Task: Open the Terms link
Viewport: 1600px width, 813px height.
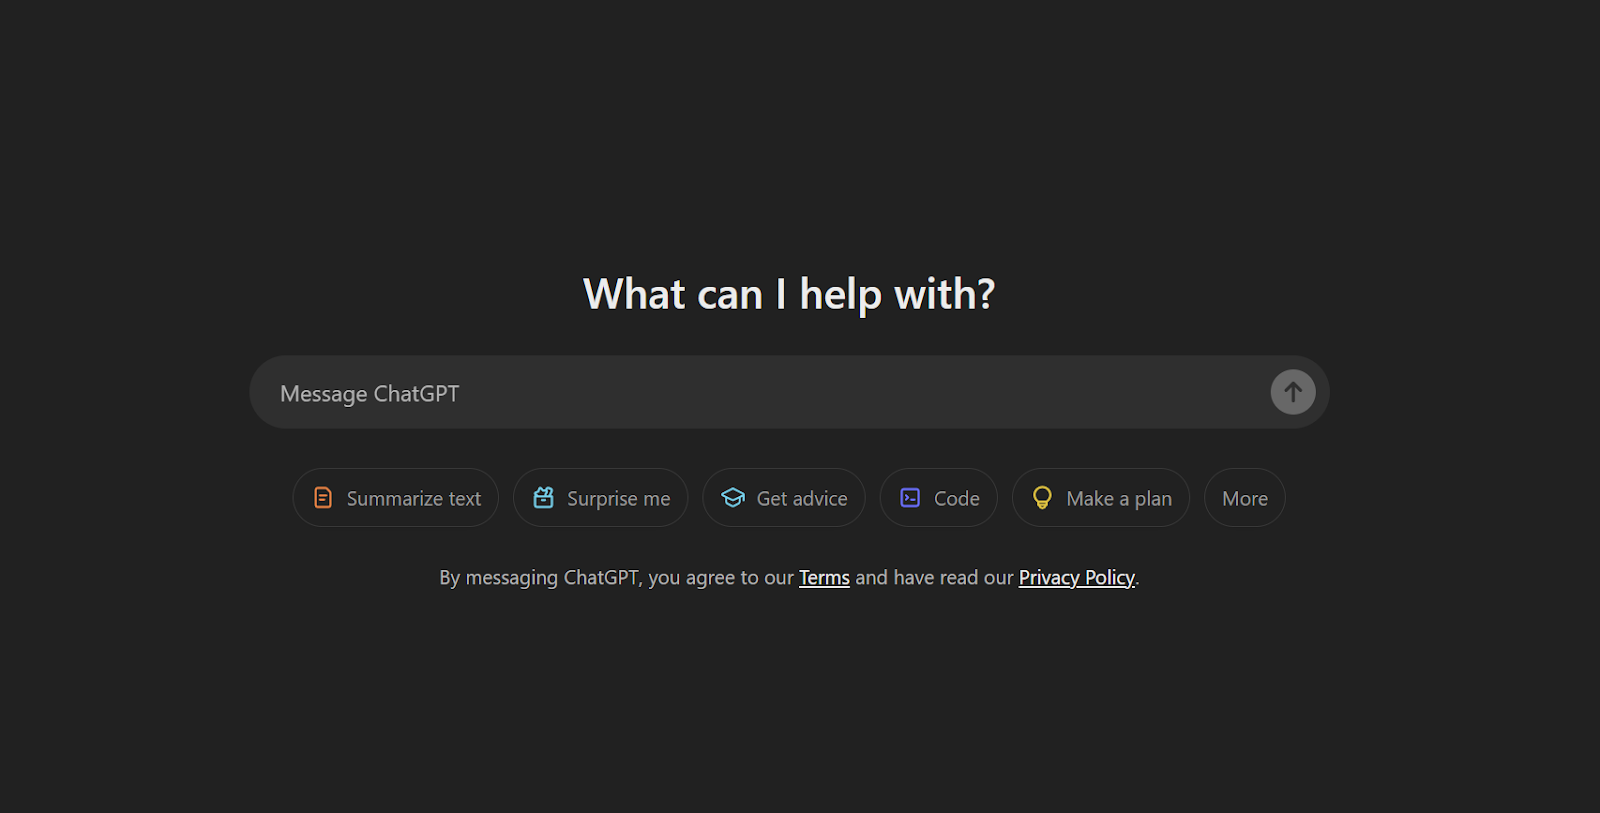Action: coord(824,578)
